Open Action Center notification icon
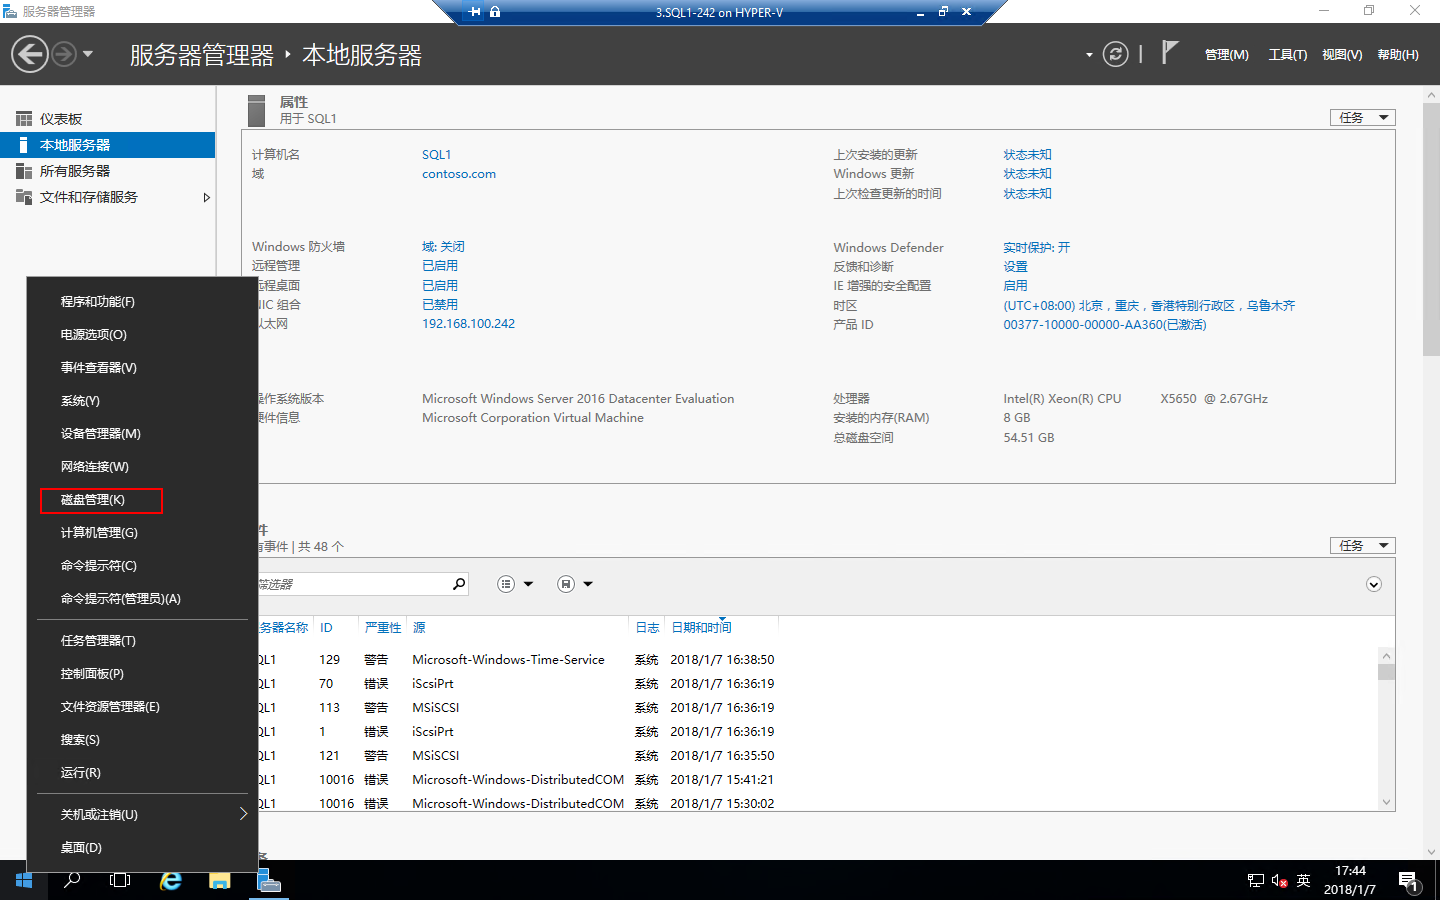This screenshot has width=1440, height=900. point(1409,881)
